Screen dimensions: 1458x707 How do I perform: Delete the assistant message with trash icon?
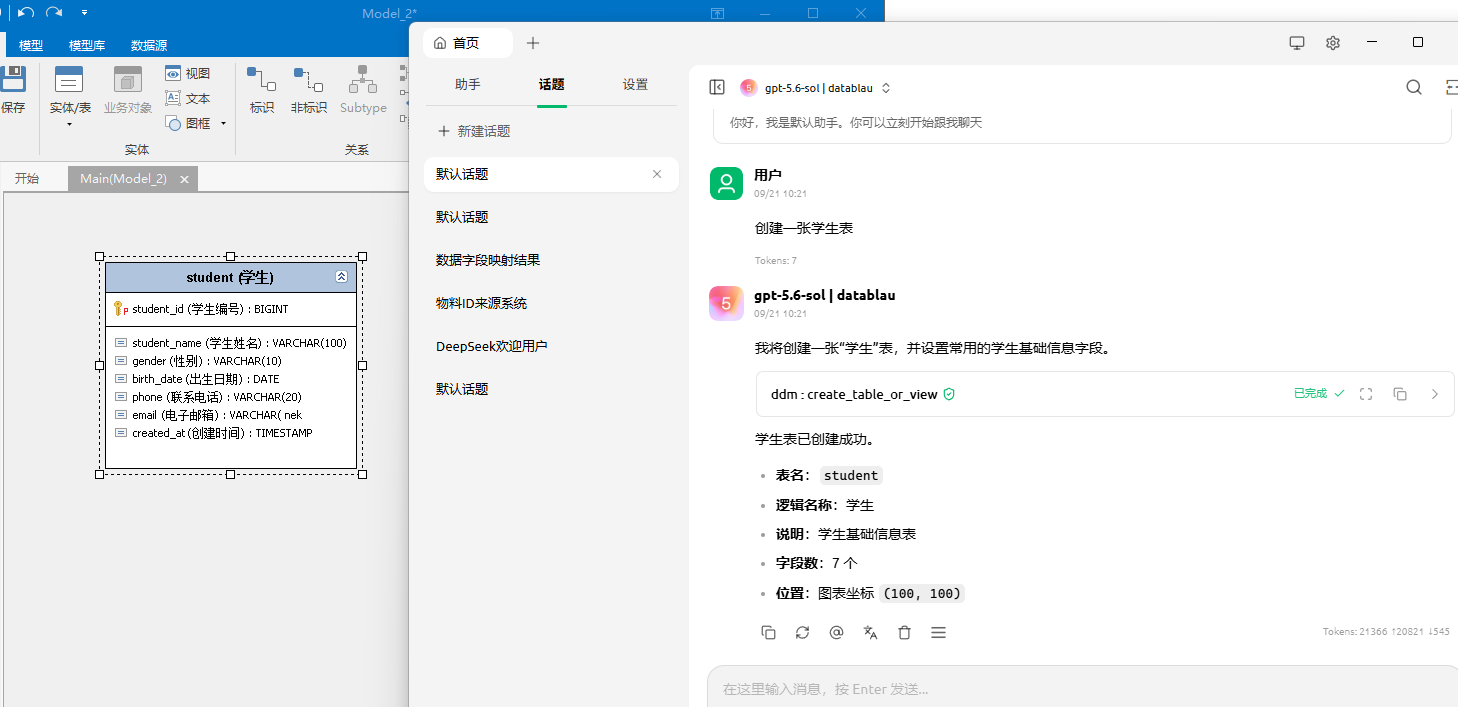click(904, 632)
